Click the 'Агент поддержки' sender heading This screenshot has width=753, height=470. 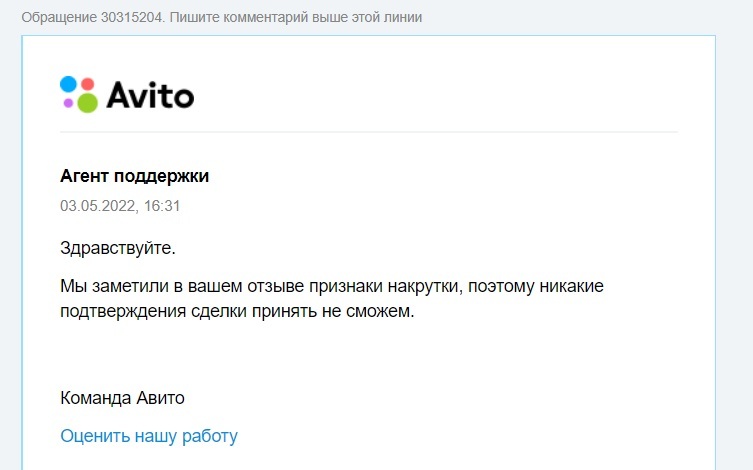[x=134, y=176]
